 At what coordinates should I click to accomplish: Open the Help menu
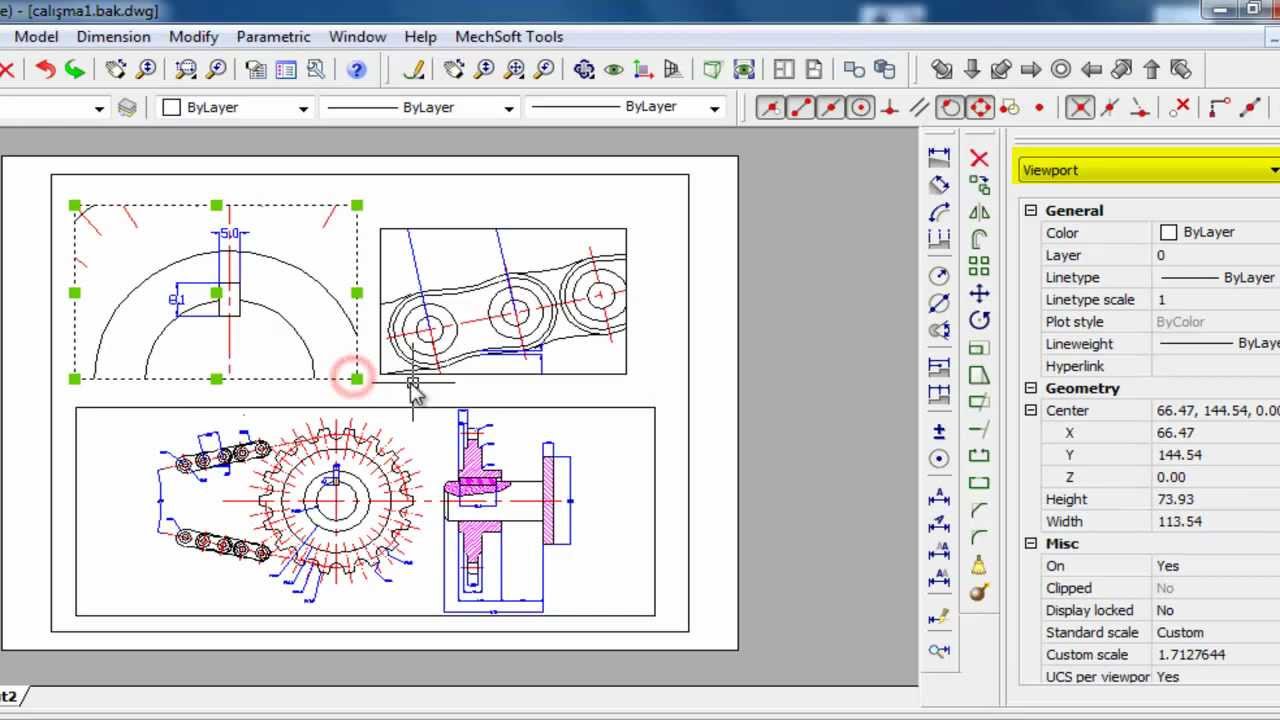(x=420, y=37)
